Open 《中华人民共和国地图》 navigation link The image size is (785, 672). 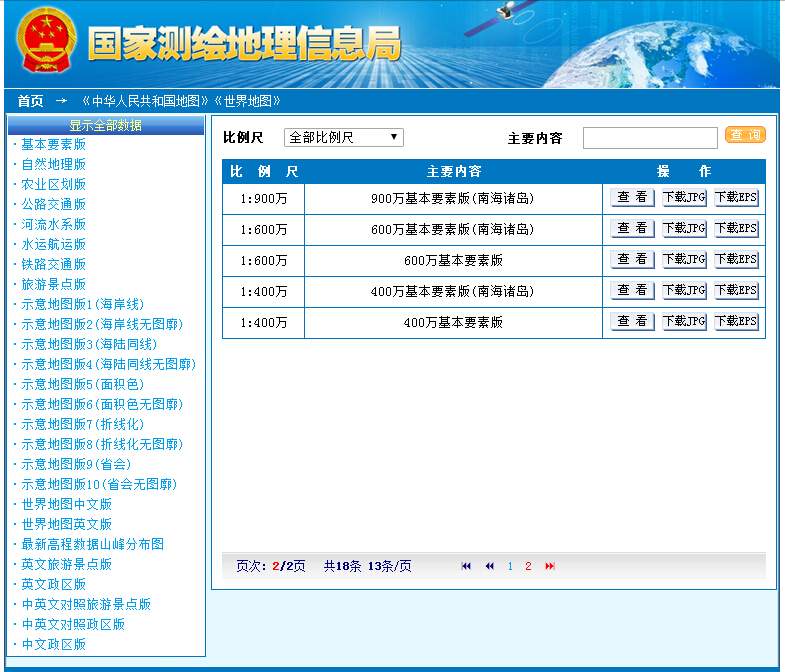145,101
